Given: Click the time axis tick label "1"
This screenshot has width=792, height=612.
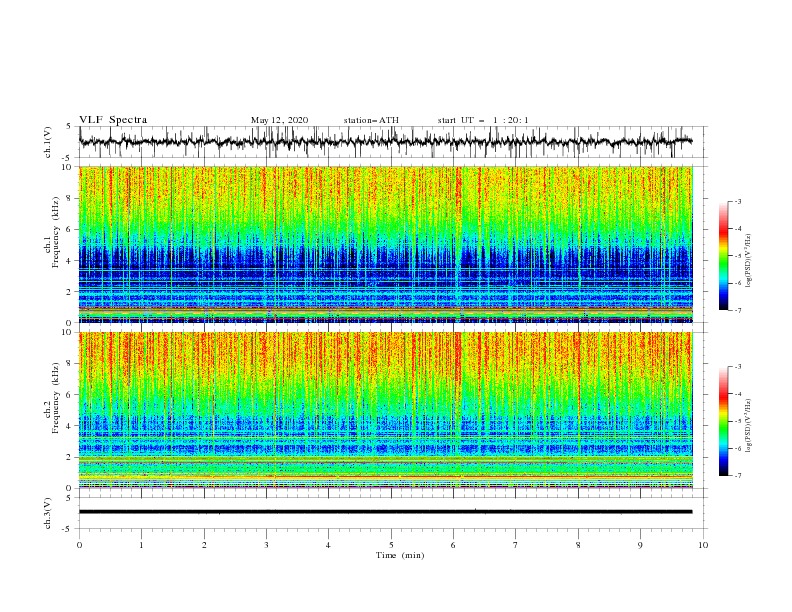Looking at the screenshot, I should coord(141,545).
